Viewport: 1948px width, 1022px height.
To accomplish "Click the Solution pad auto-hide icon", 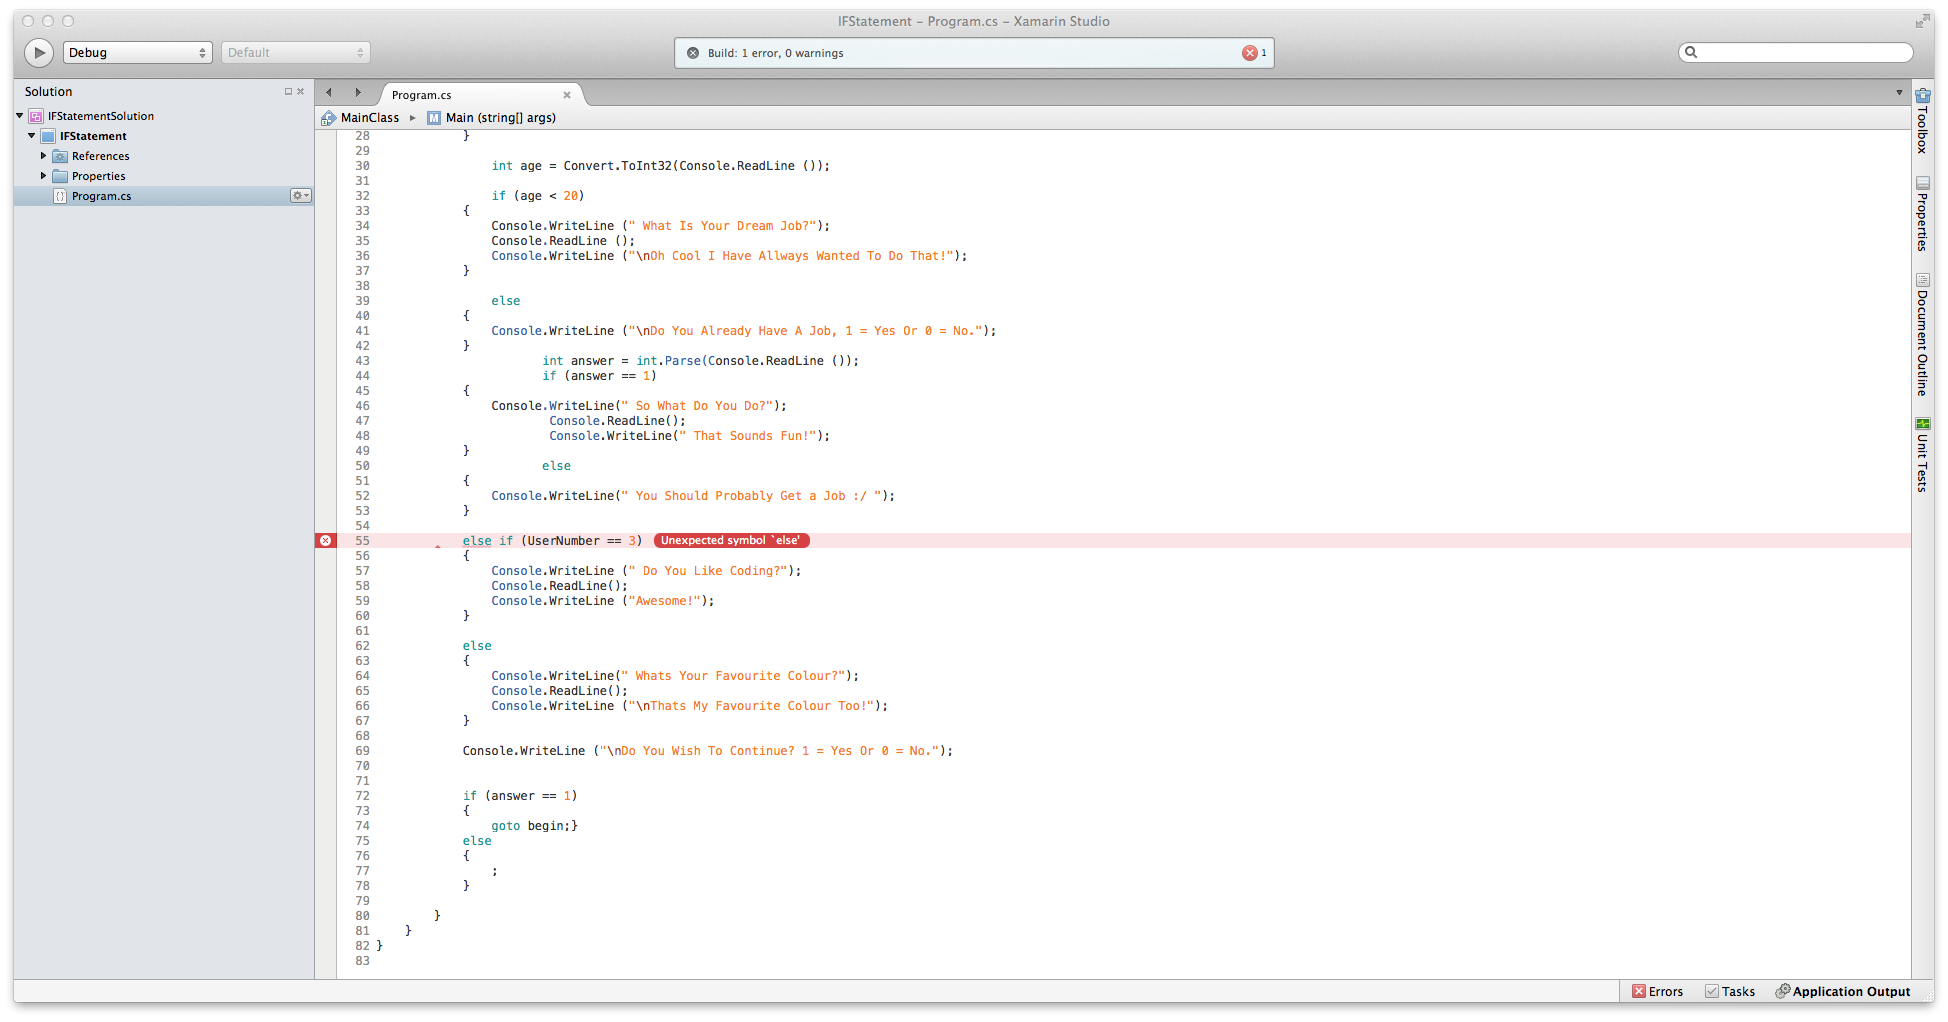I will pyautogui.click(x=288, y=91).
